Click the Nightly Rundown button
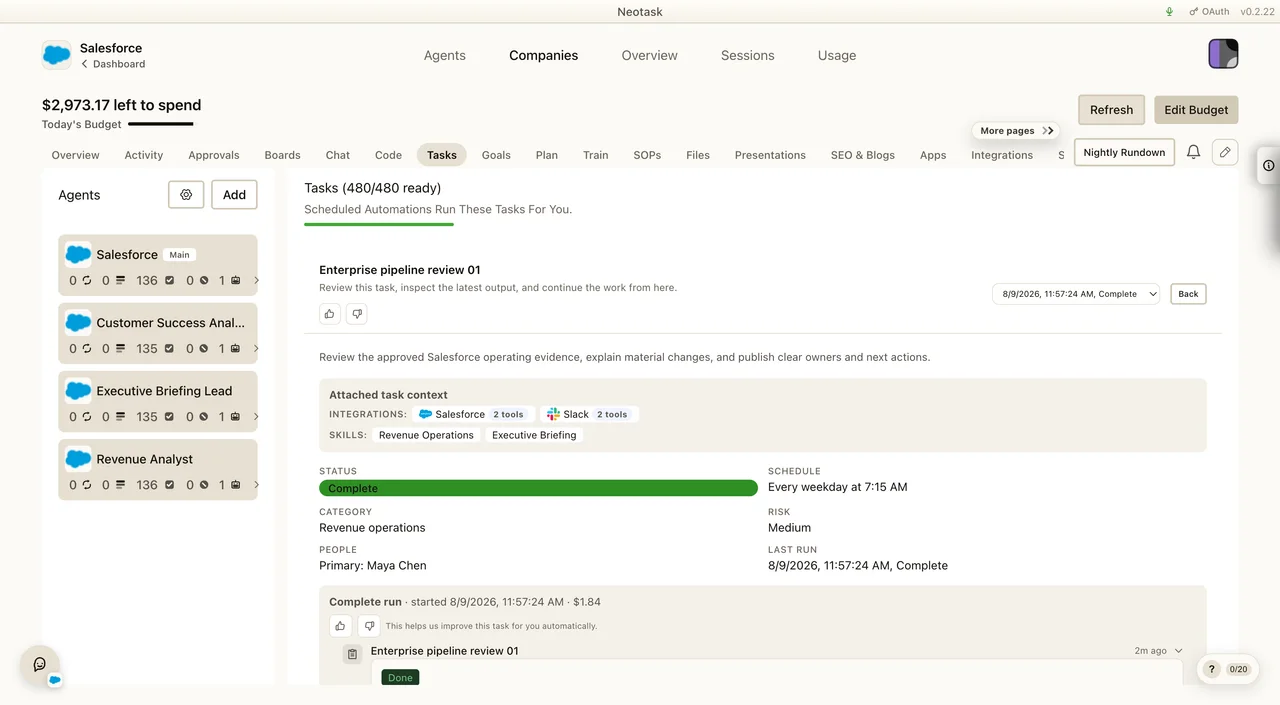 [1124, 152]
